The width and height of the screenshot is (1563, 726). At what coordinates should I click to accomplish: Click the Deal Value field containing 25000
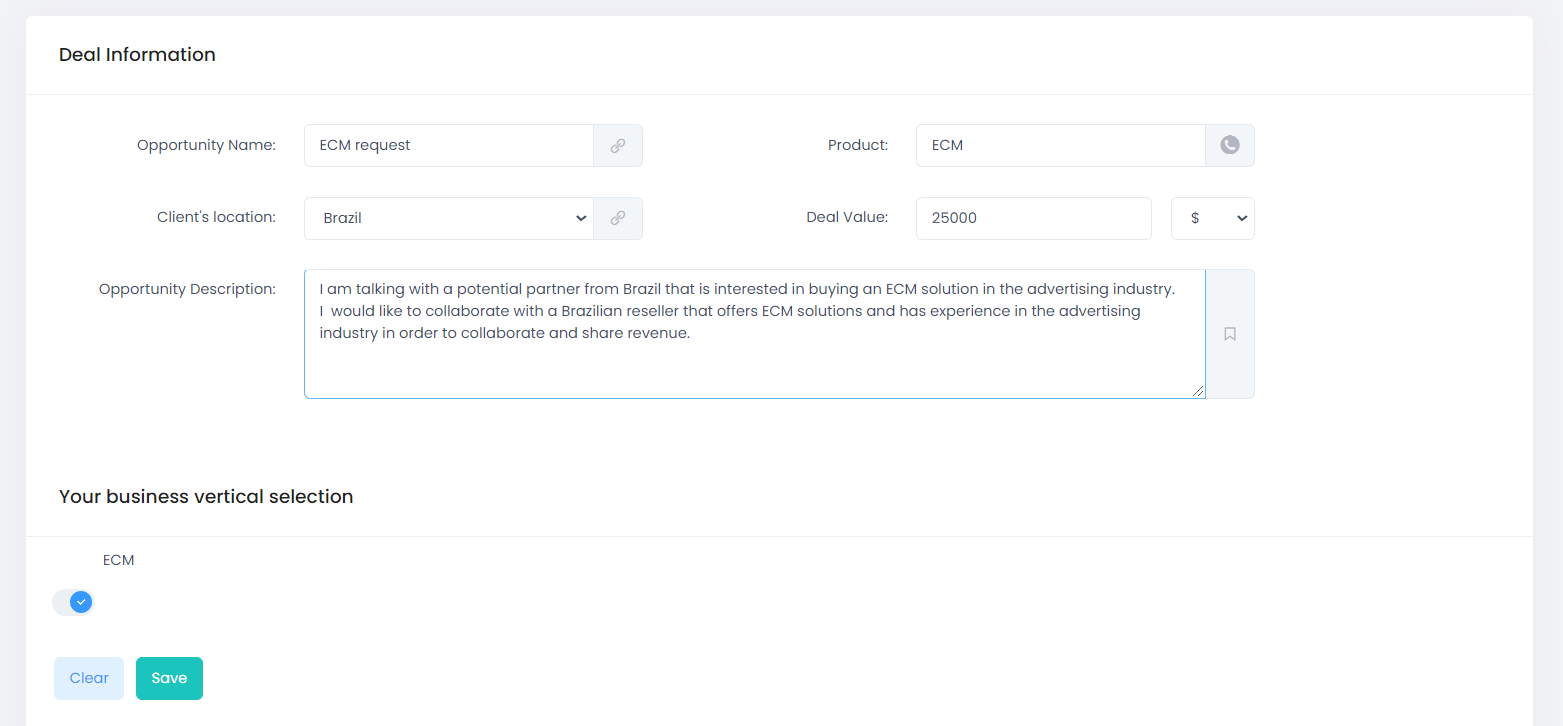(x=1033, y=218)
